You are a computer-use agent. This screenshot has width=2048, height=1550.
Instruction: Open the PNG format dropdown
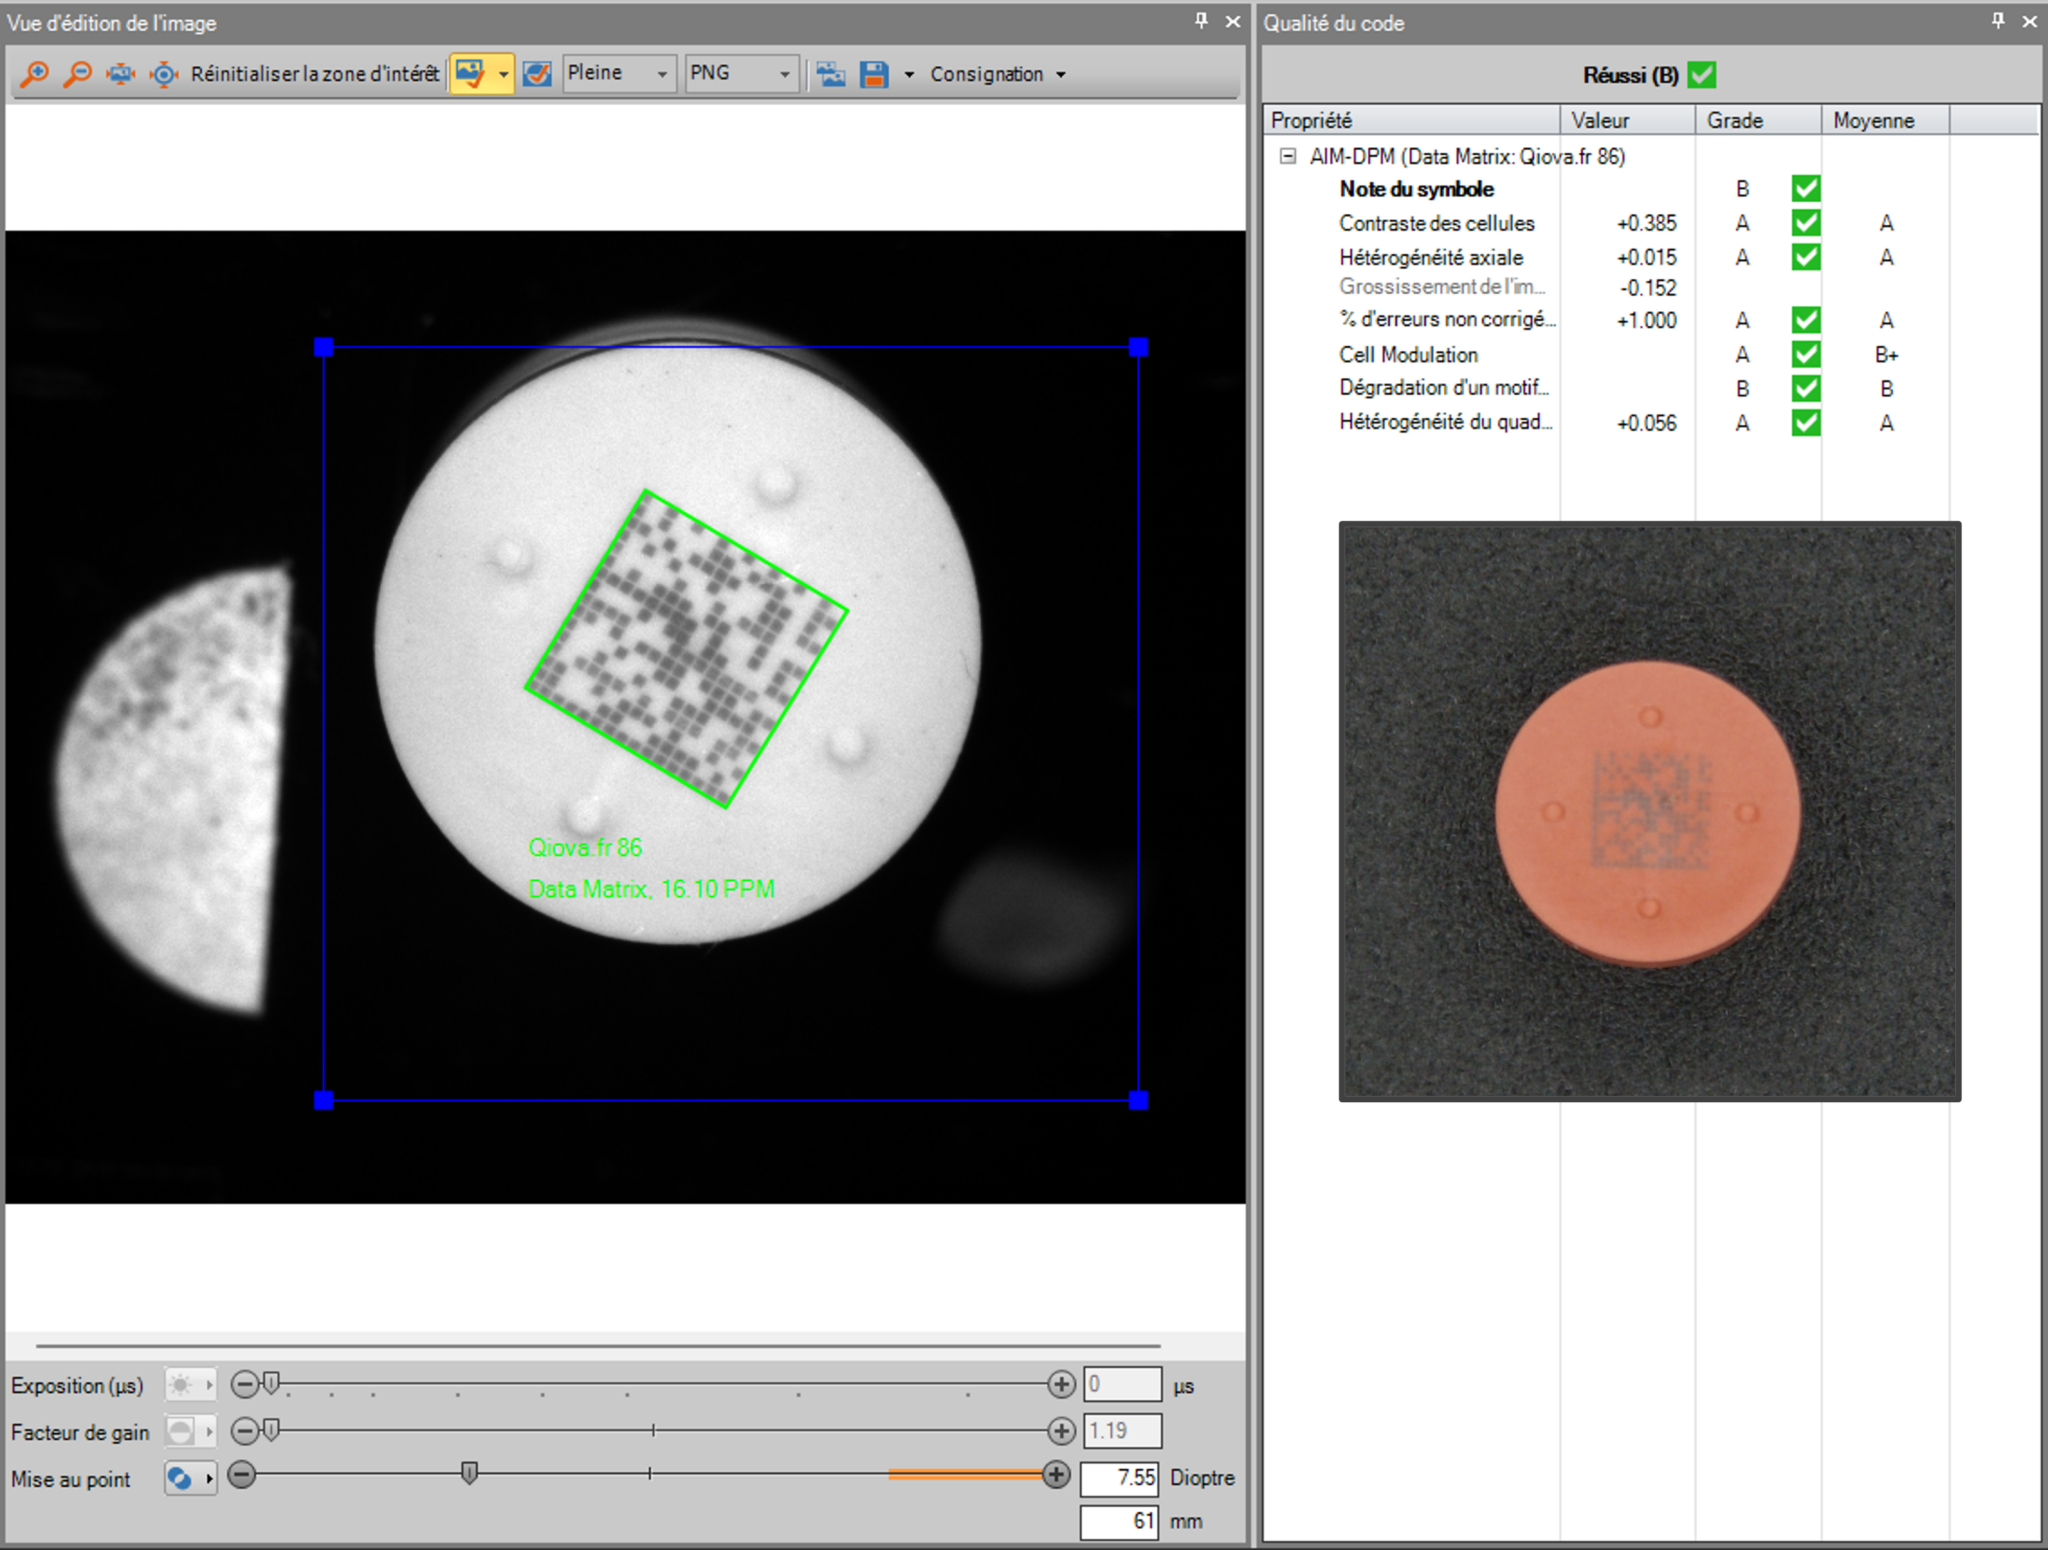pyautogui.click(x=741, y=73)
